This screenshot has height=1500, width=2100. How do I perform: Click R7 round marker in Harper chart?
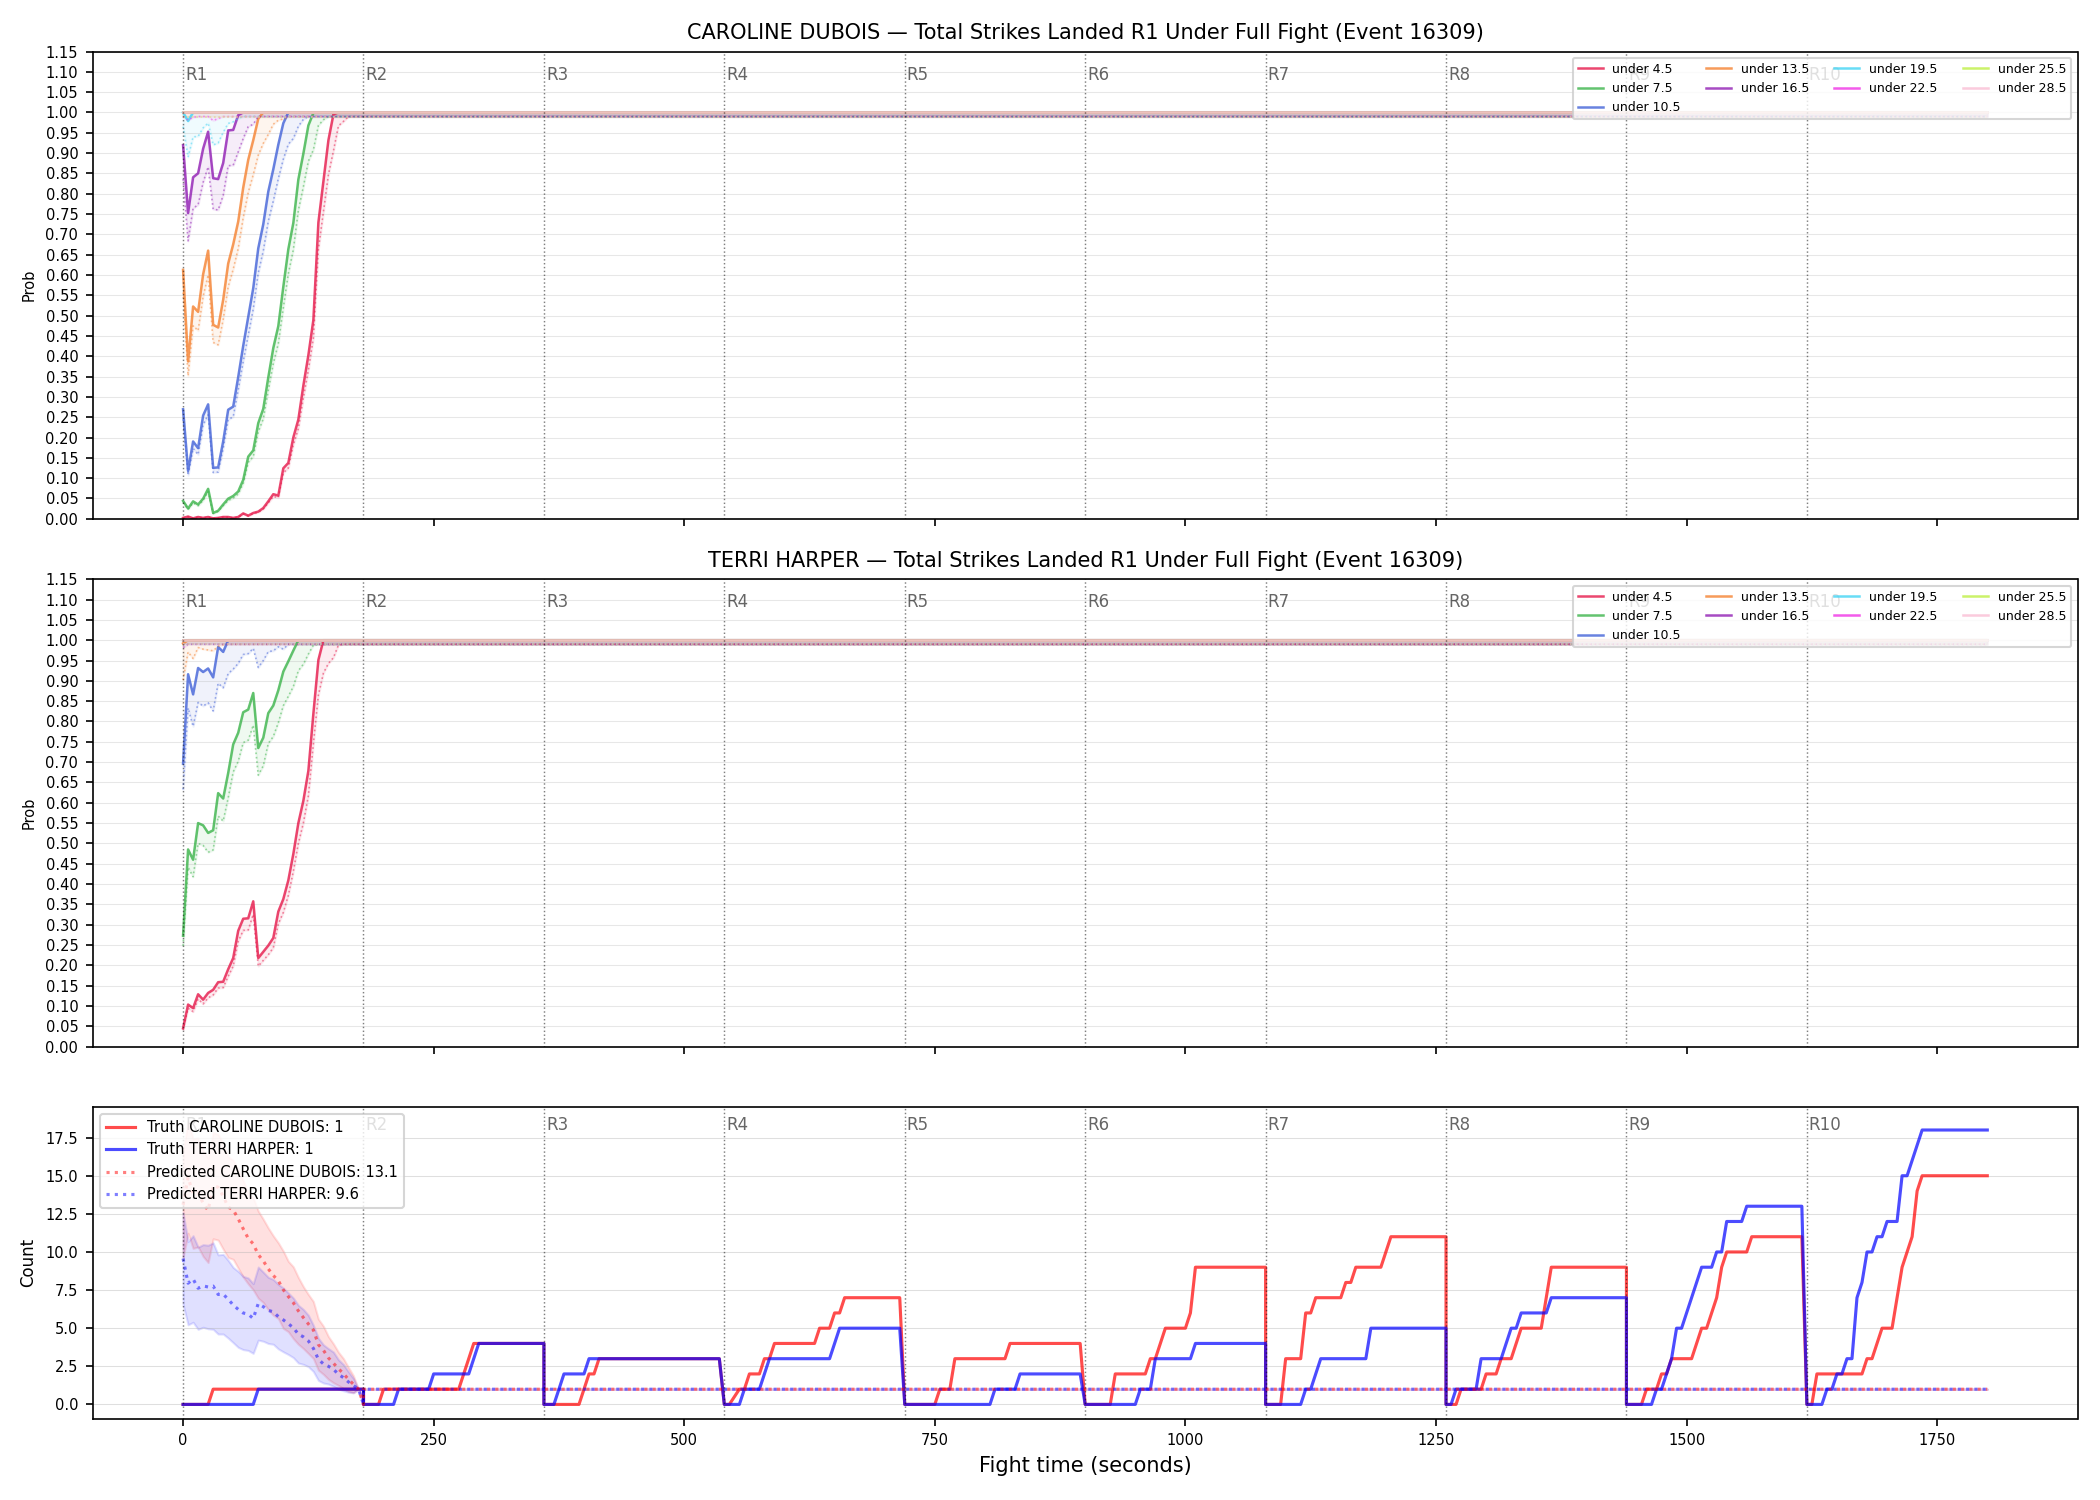click(1278, 601)
